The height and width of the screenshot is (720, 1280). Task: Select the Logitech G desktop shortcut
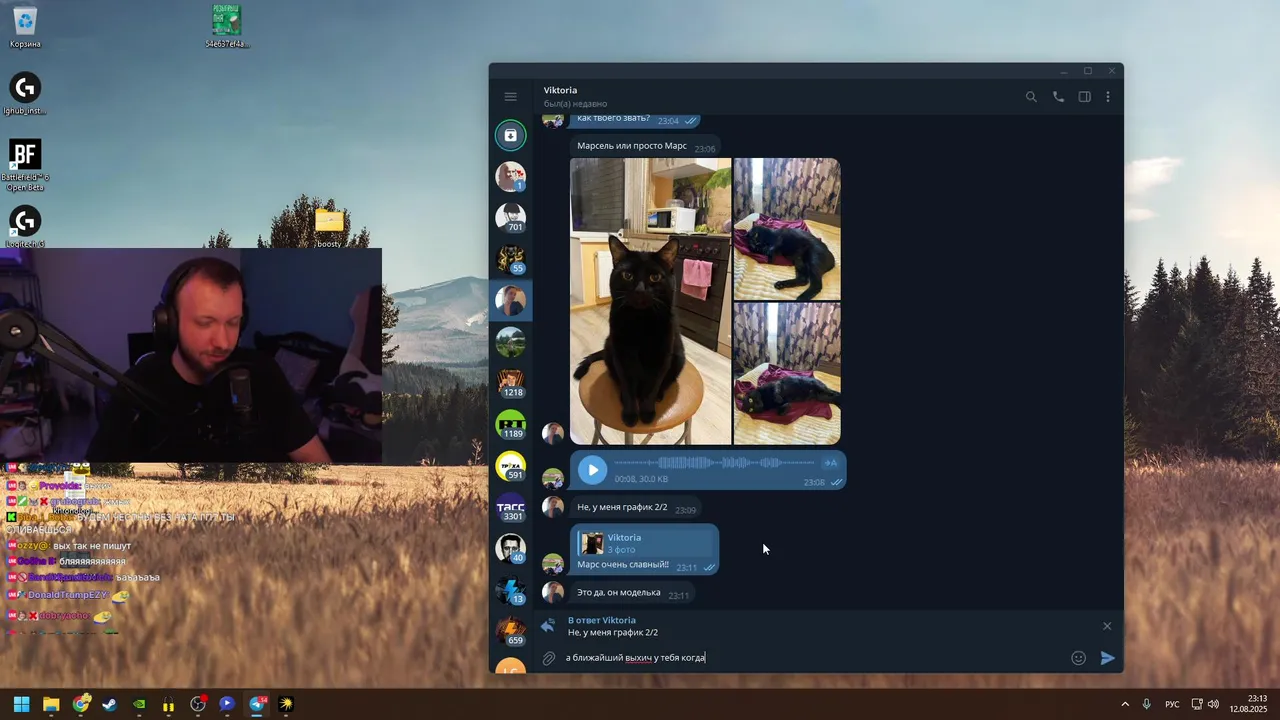pos(25,226)
